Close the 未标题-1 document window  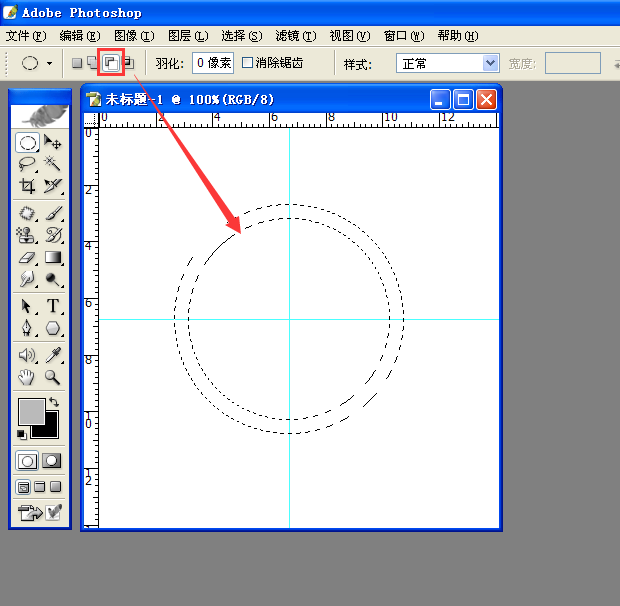(x=486, y=99)
